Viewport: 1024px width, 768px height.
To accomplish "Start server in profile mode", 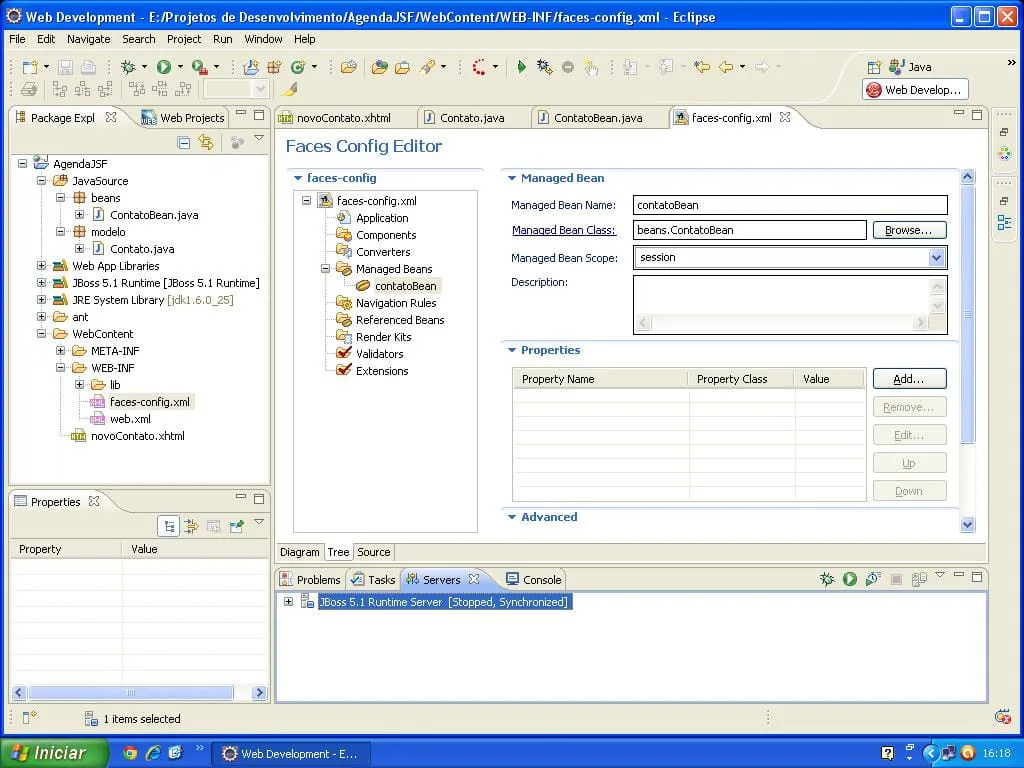I will (x=873, y=579).
